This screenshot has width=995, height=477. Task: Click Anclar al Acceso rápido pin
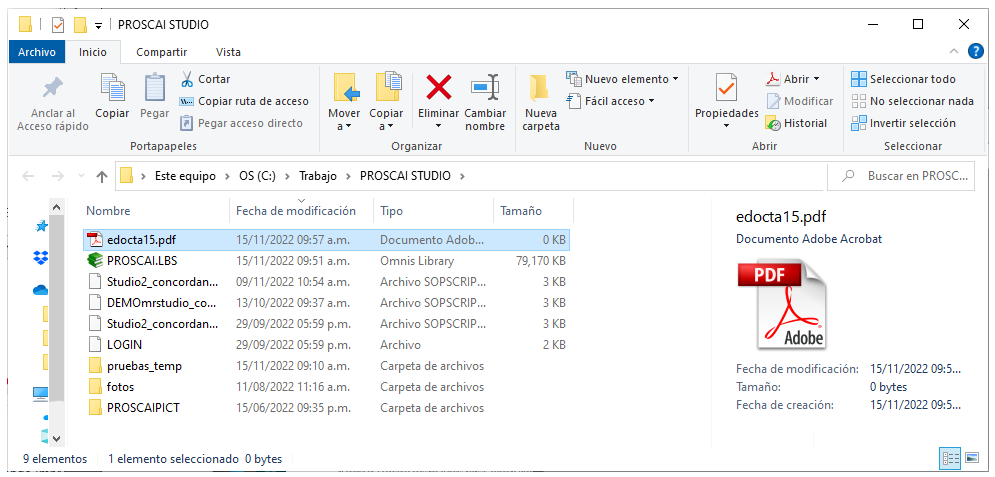53,88
